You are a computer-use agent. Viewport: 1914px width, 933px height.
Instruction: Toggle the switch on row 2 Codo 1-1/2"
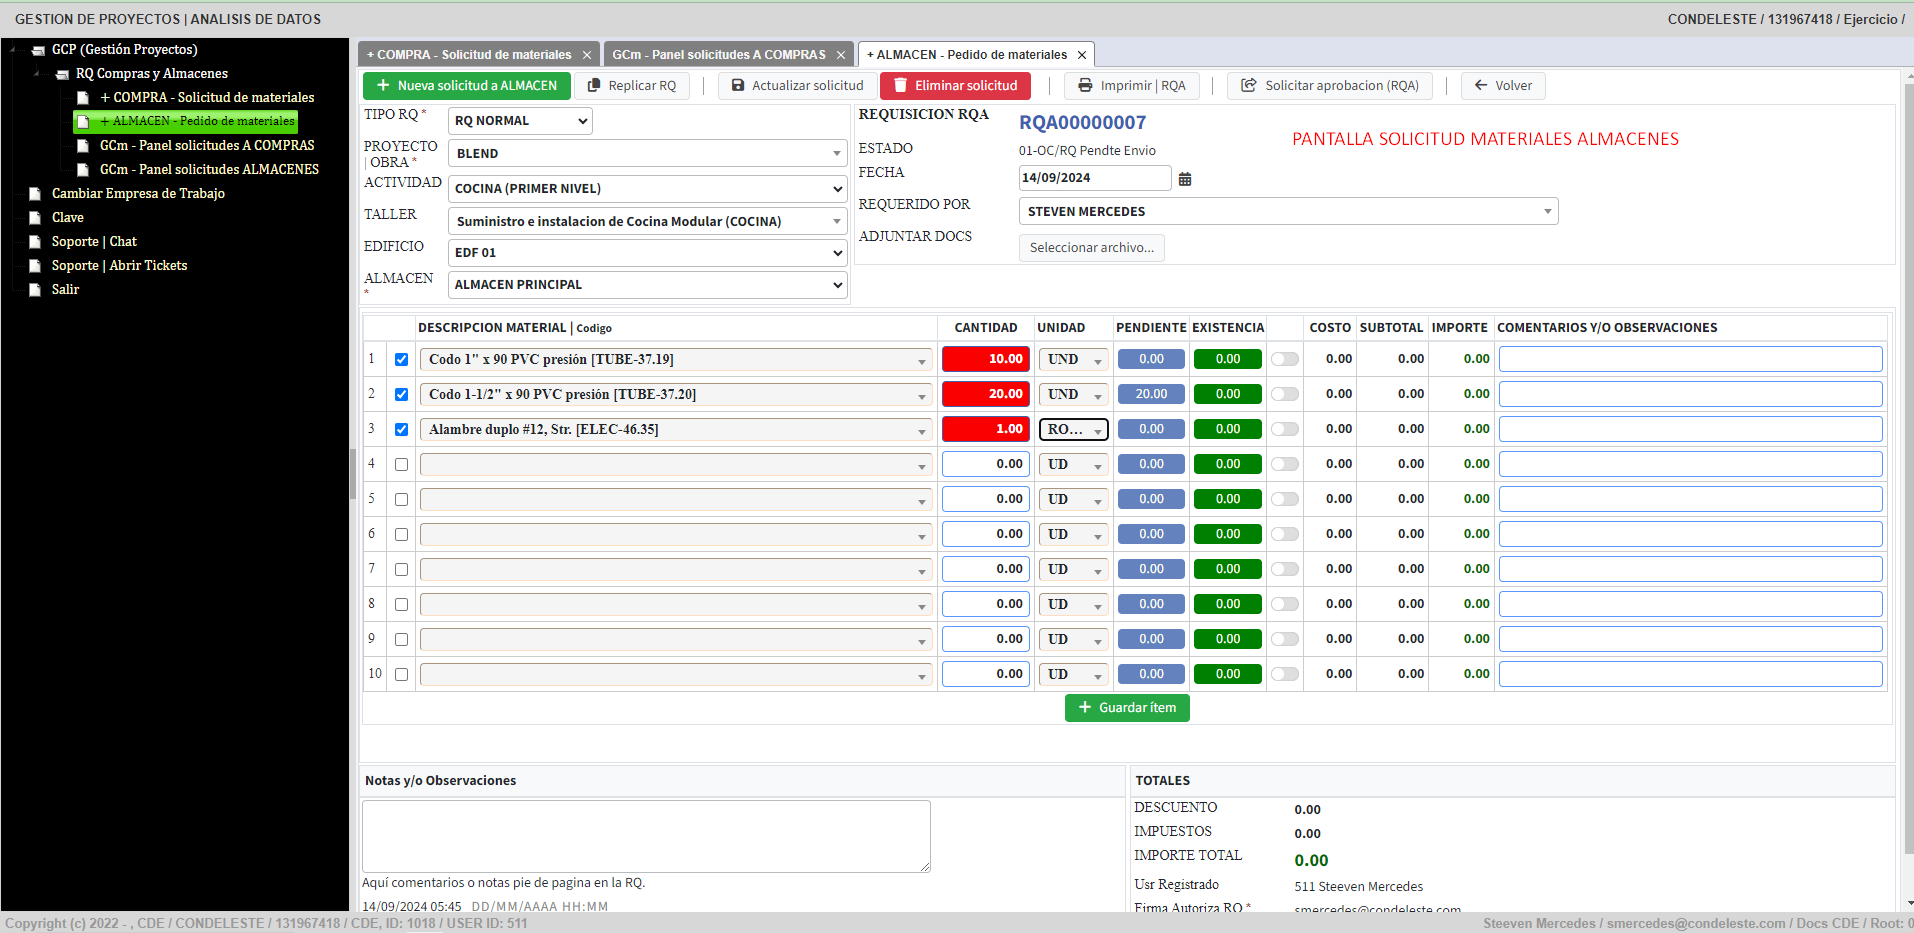(1285, 394)
